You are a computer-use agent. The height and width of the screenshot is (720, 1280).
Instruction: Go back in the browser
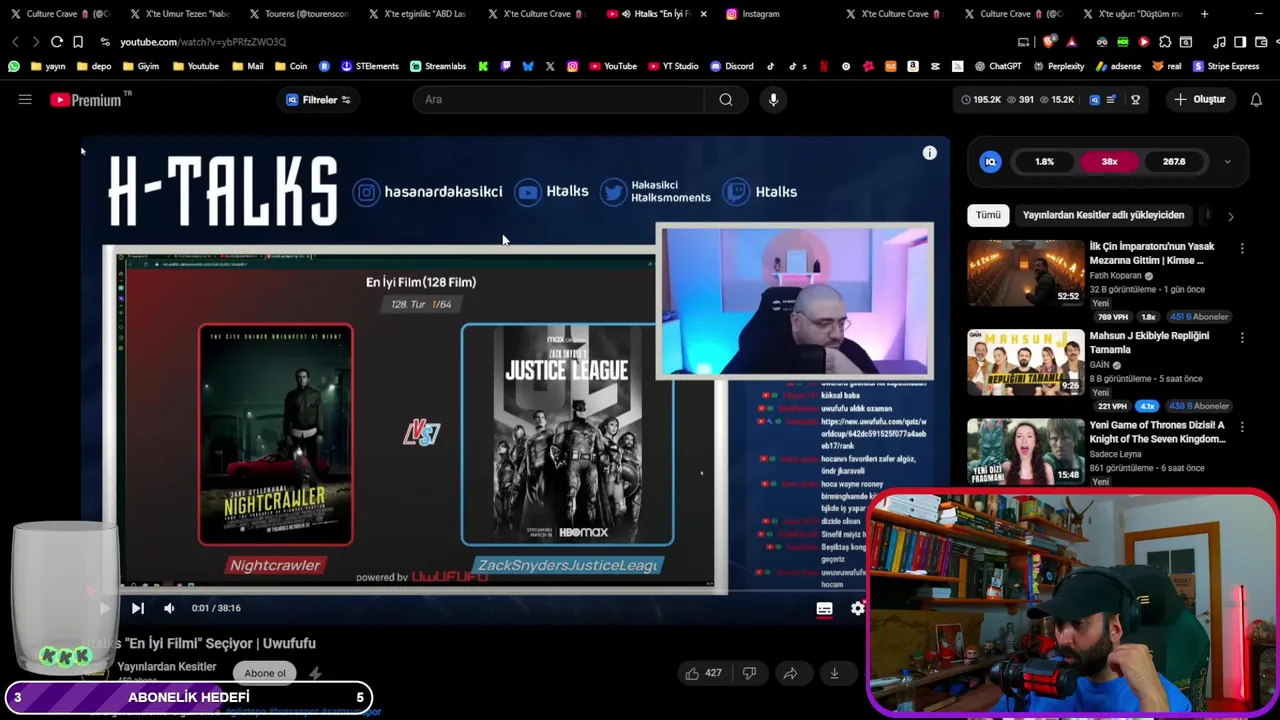click(x=15, y=42)
